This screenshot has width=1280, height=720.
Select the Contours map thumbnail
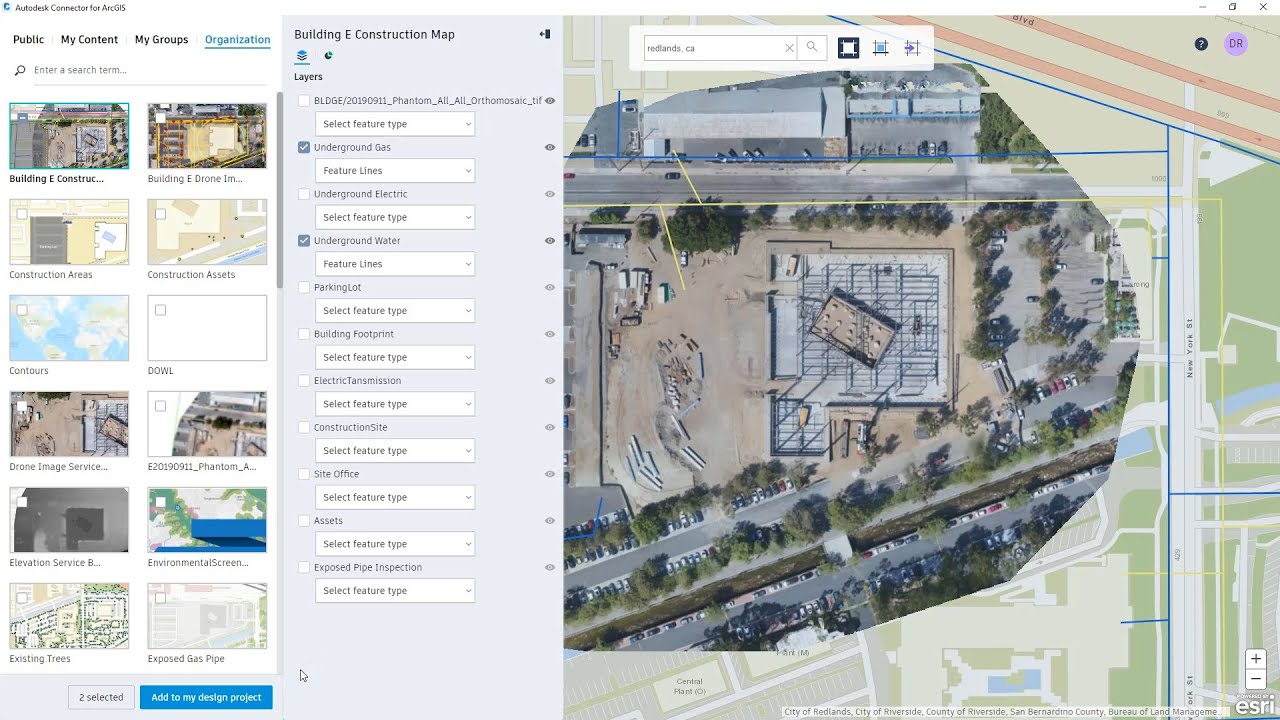point(69,328)
